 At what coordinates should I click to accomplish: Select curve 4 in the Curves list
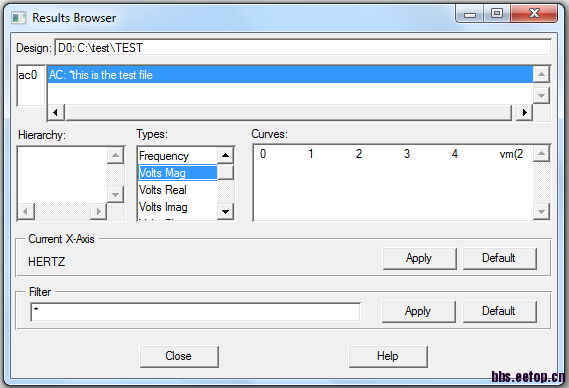455,154
